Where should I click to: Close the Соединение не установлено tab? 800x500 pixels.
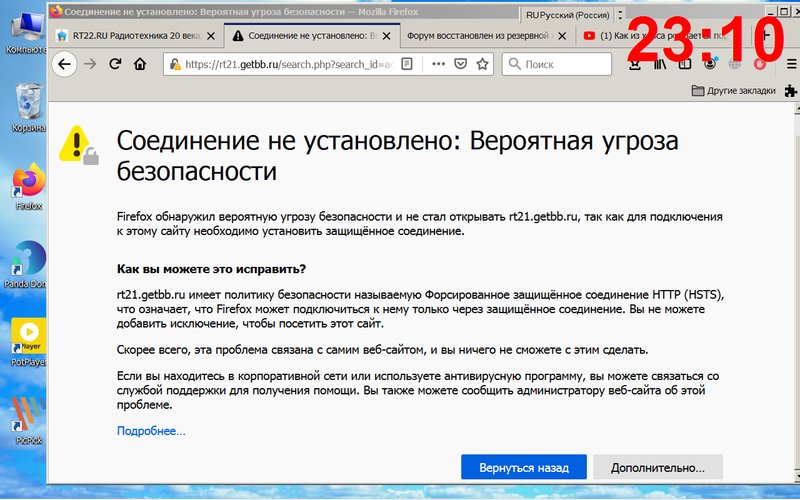pyautogui.click(x=387, y=36)
